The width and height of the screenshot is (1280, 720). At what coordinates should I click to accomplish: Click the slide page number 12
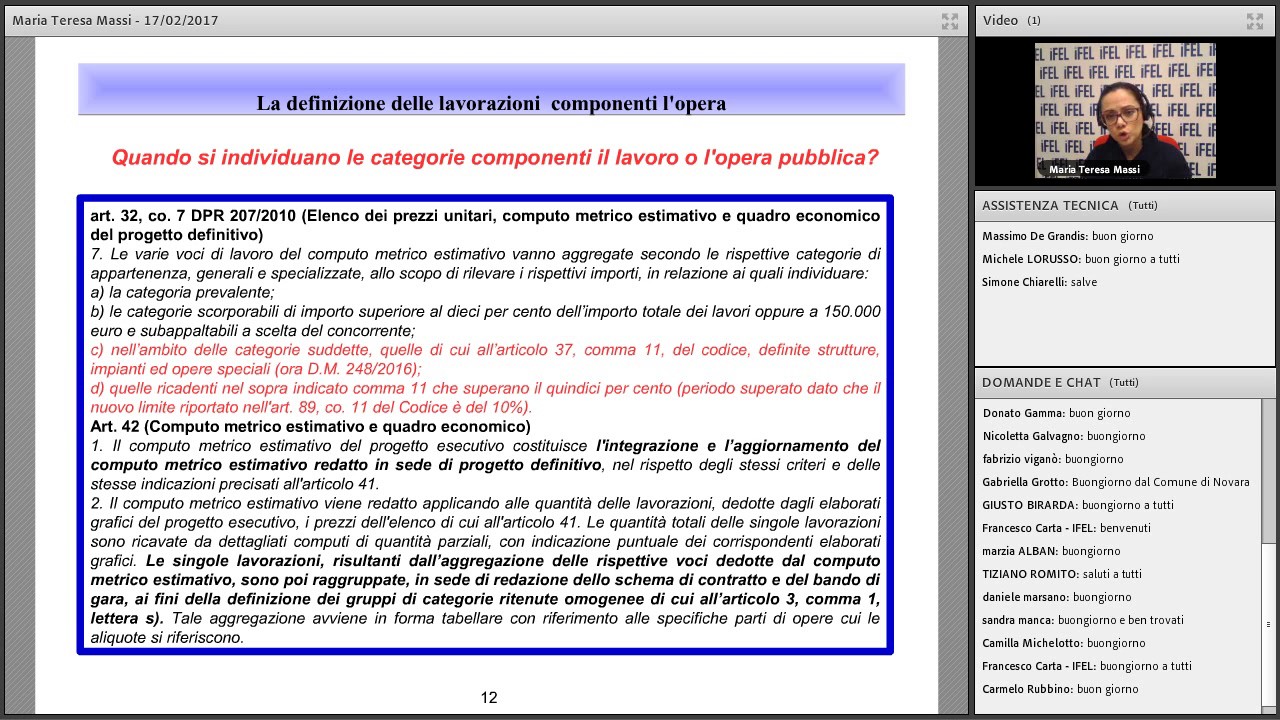(489, 698)
